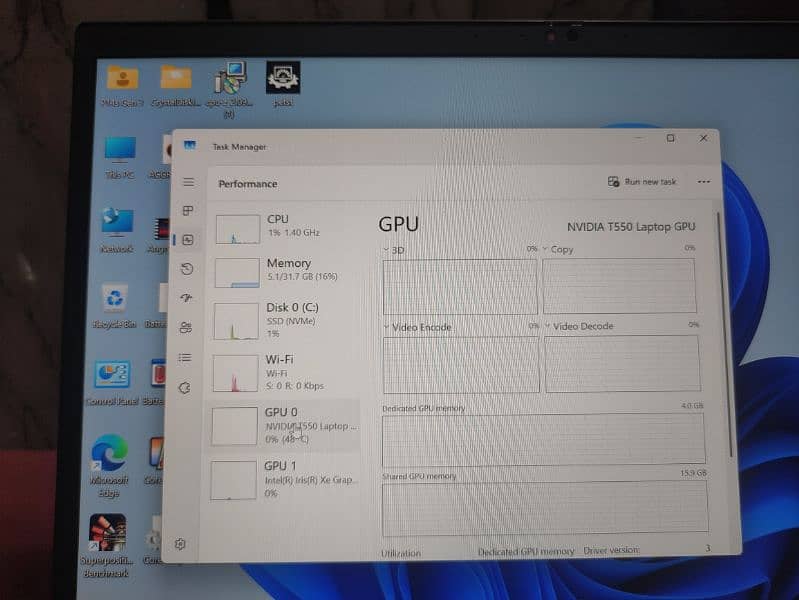Open the Startup apps page icon
The height and width of the screenshot is (600, 799).
(x=186, y=298)
